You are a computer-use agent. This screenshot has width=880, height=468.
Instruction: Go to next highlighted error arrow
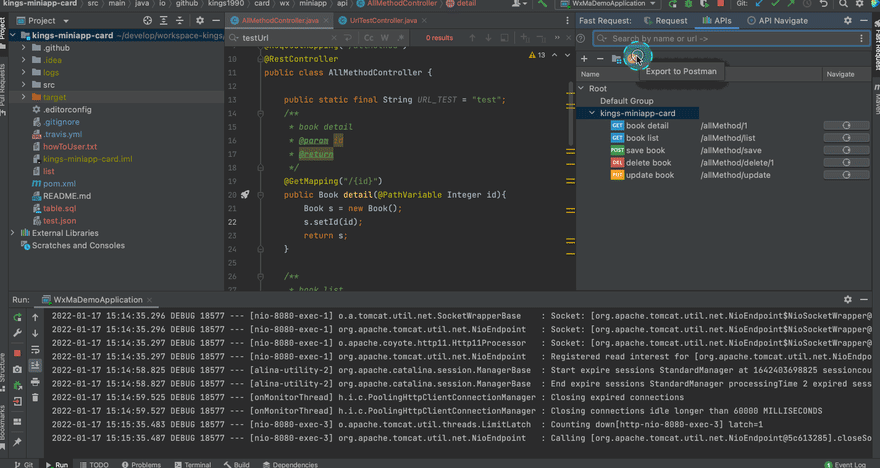tap(567, 55)
